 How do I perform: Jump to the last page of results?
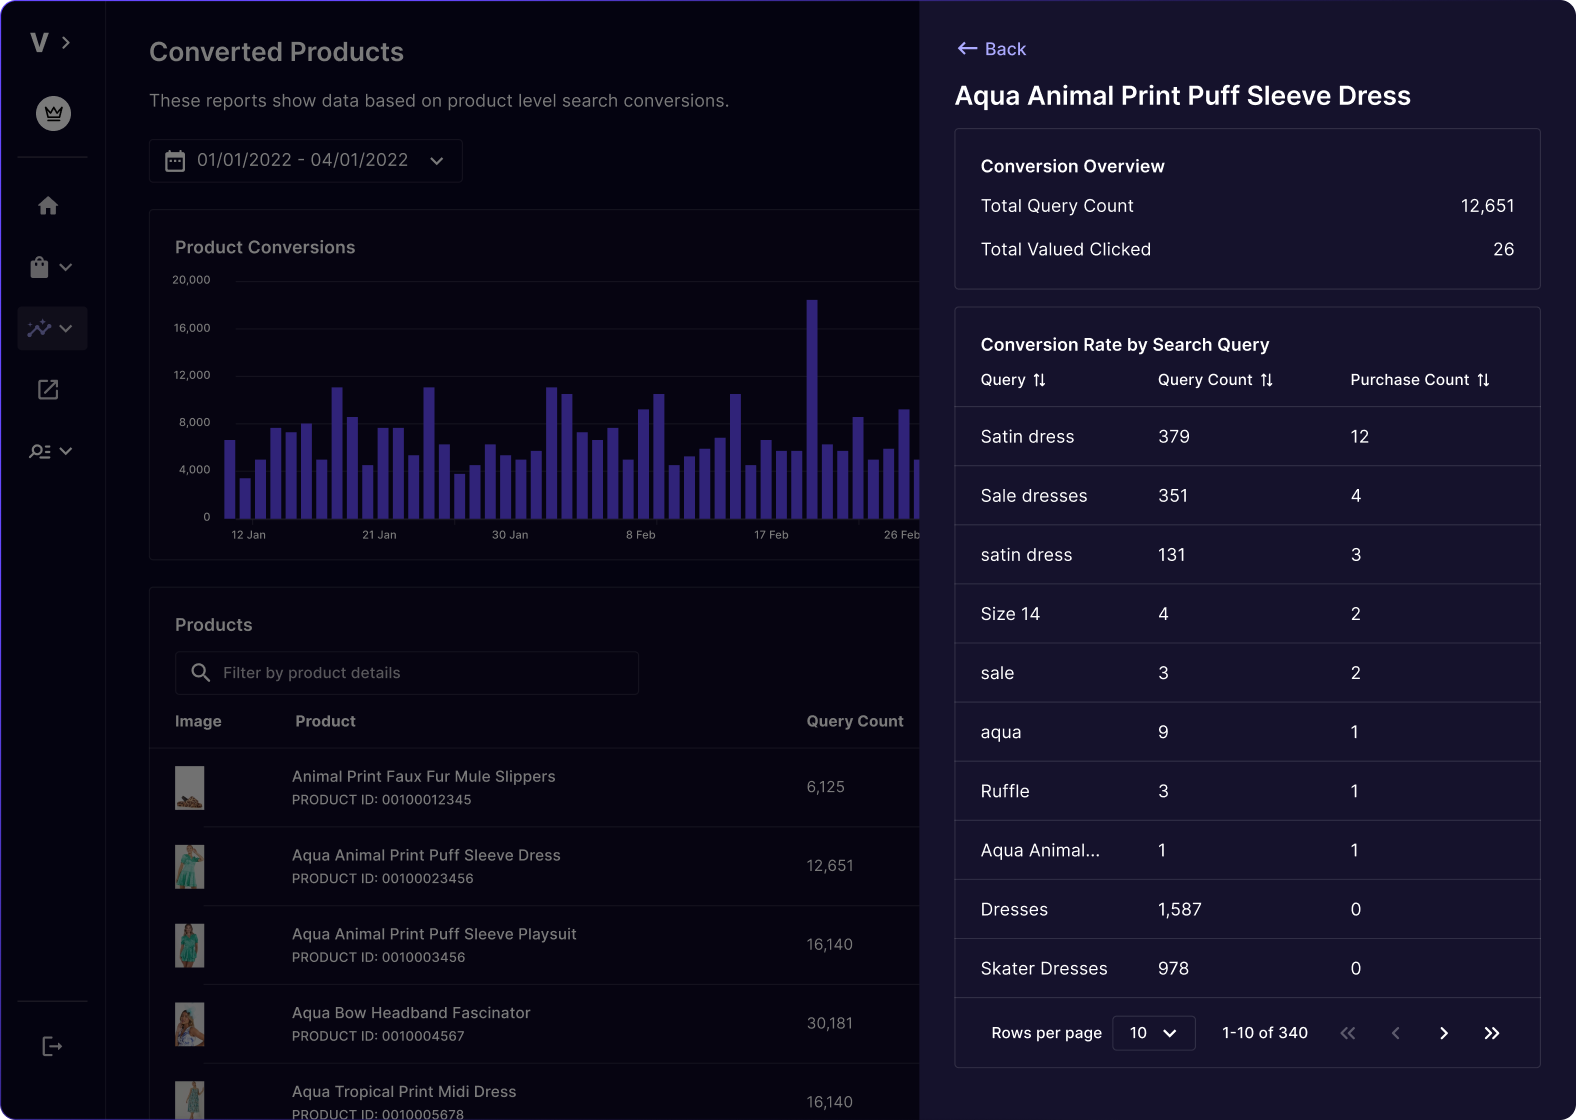click(x=1491, y=1033)
